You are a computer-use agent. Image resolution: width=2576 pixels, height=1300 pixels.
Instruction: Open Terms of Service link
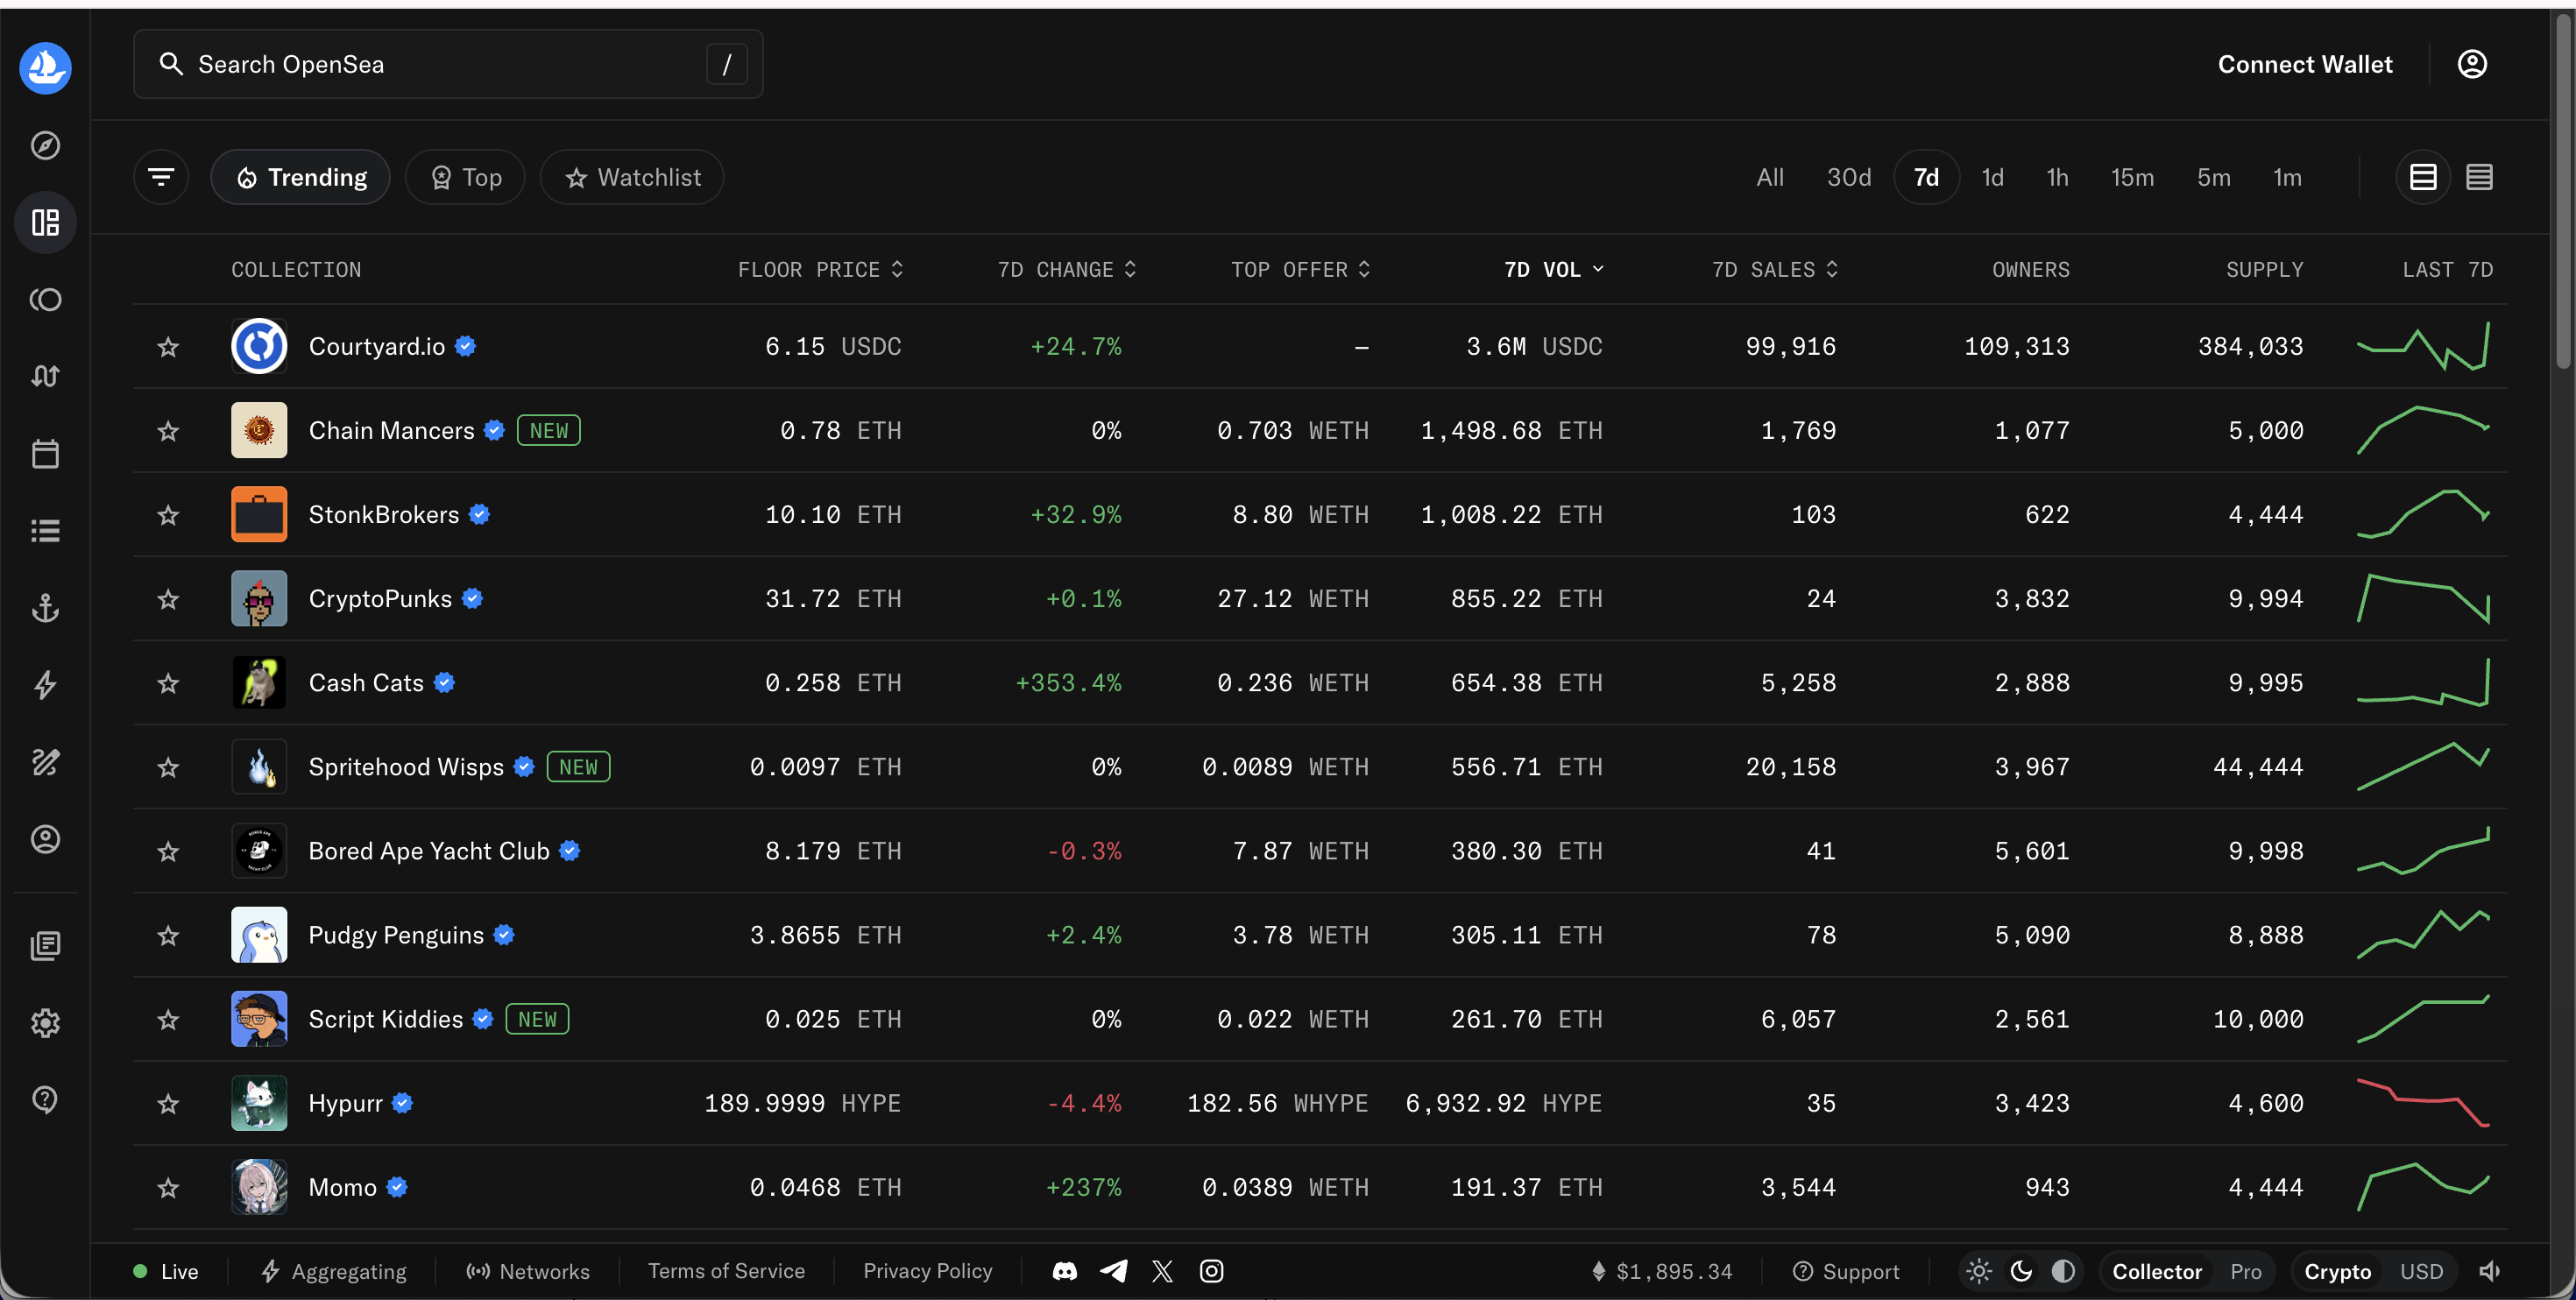pos(726,1270)
